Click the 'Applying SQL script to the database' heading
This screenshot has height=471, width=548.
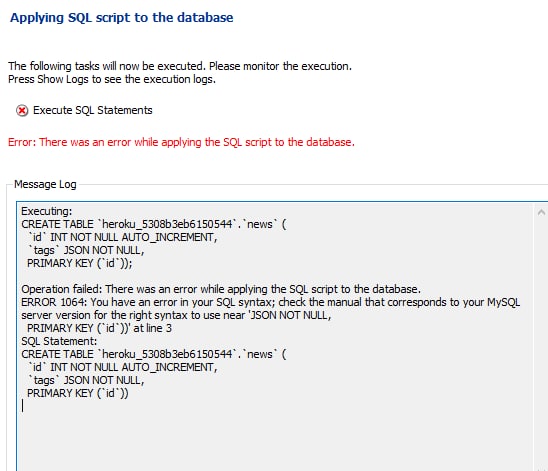pyautogui.click(x=122, y=18)
